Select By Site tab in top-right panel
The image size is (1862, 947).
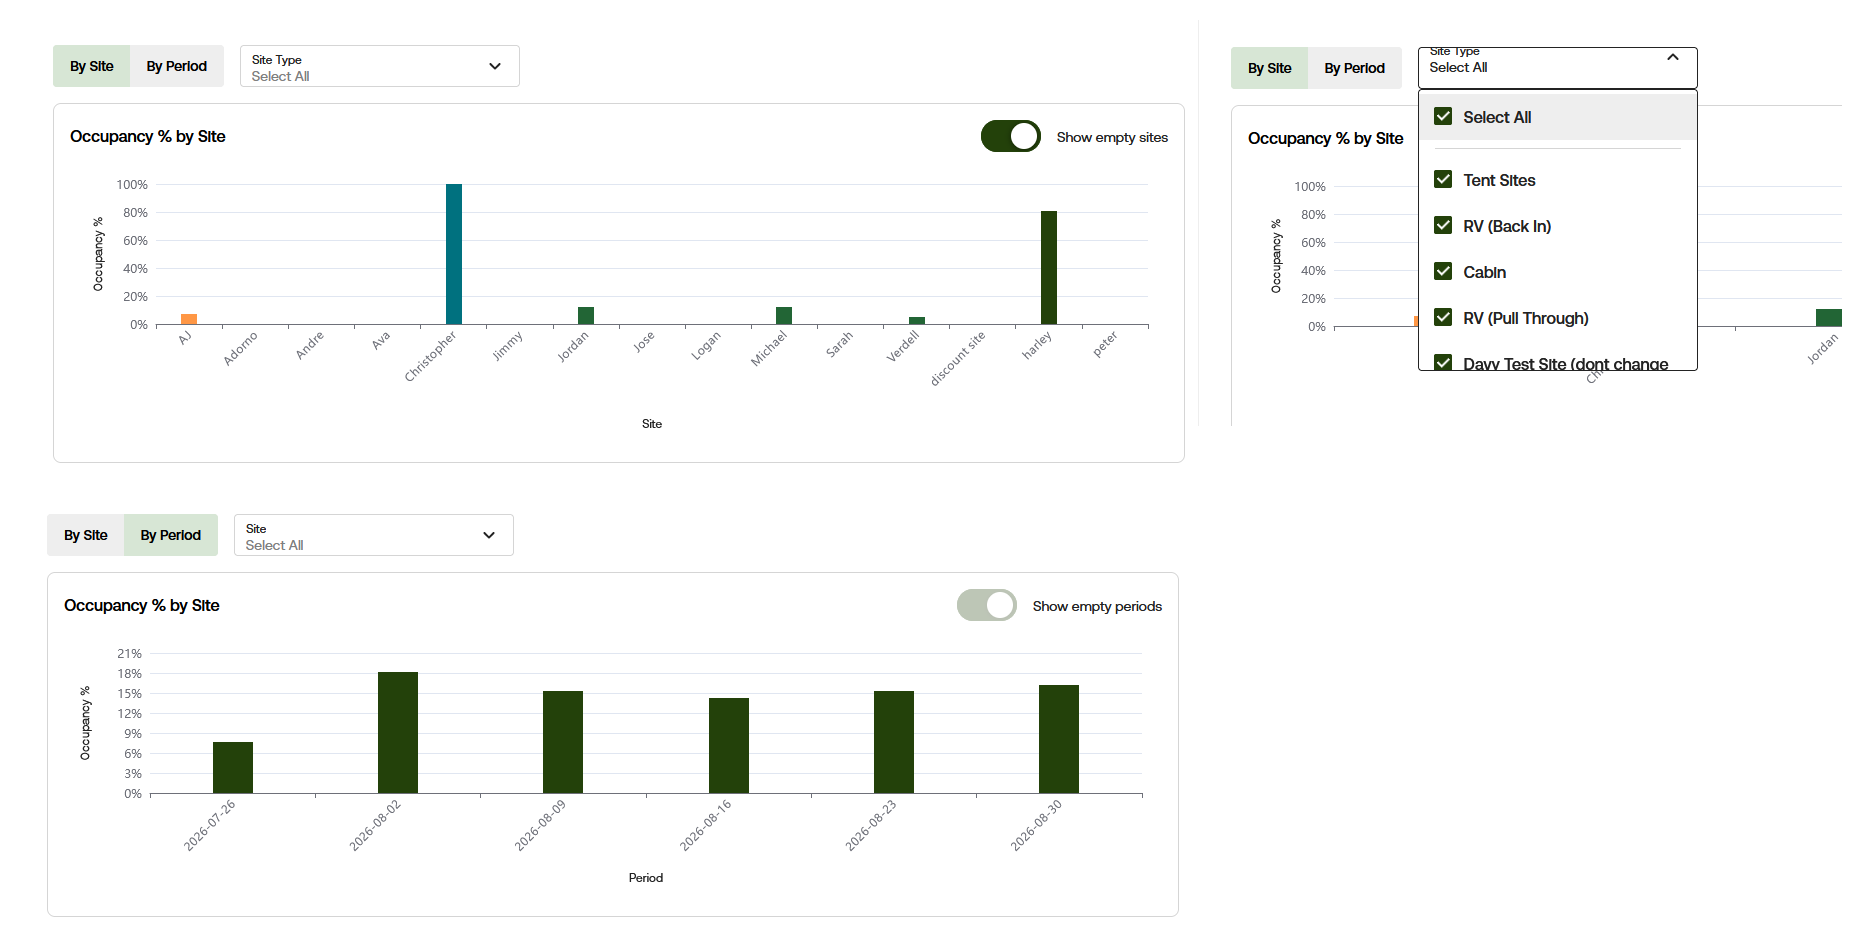1269,68
